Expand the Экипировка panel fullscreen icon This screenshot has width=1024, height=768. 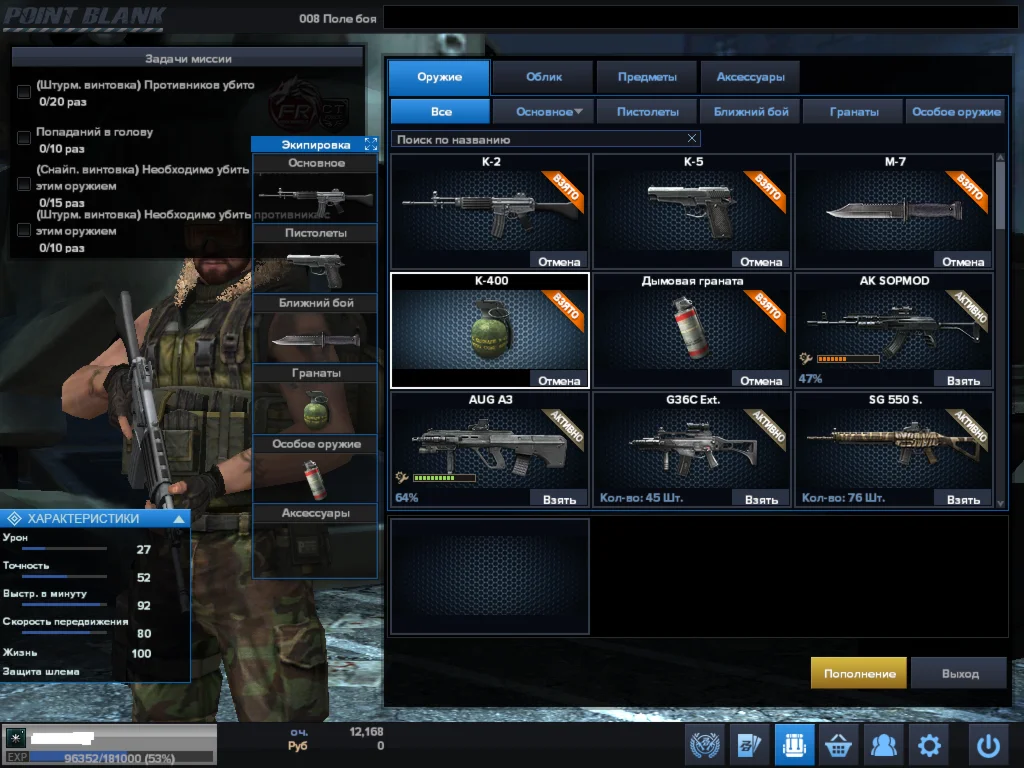point(370,144)
